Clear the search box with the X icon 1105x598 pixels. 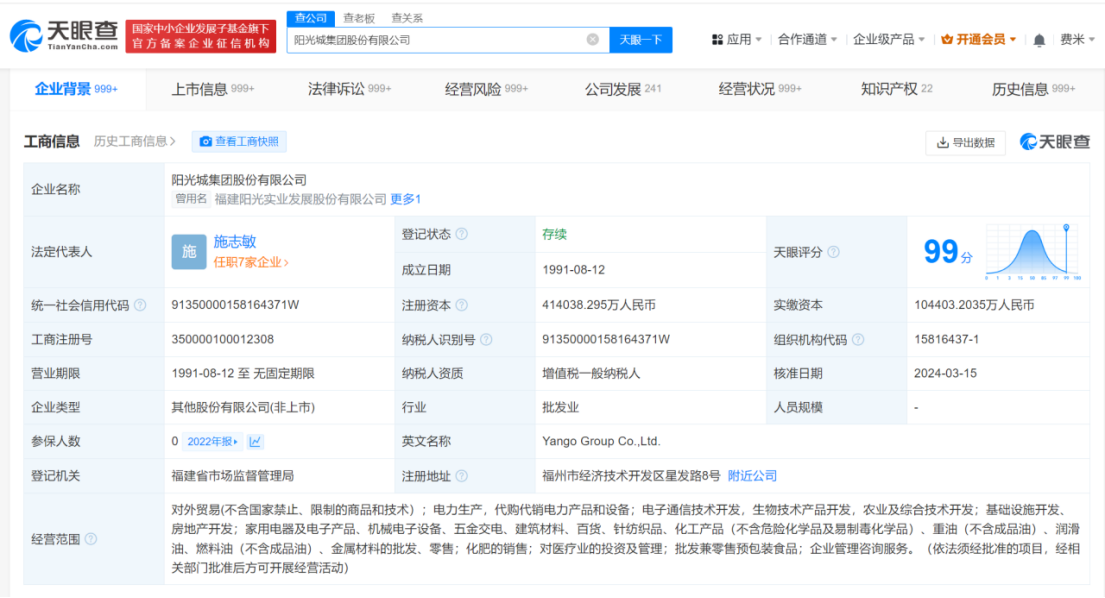(593, 39)
